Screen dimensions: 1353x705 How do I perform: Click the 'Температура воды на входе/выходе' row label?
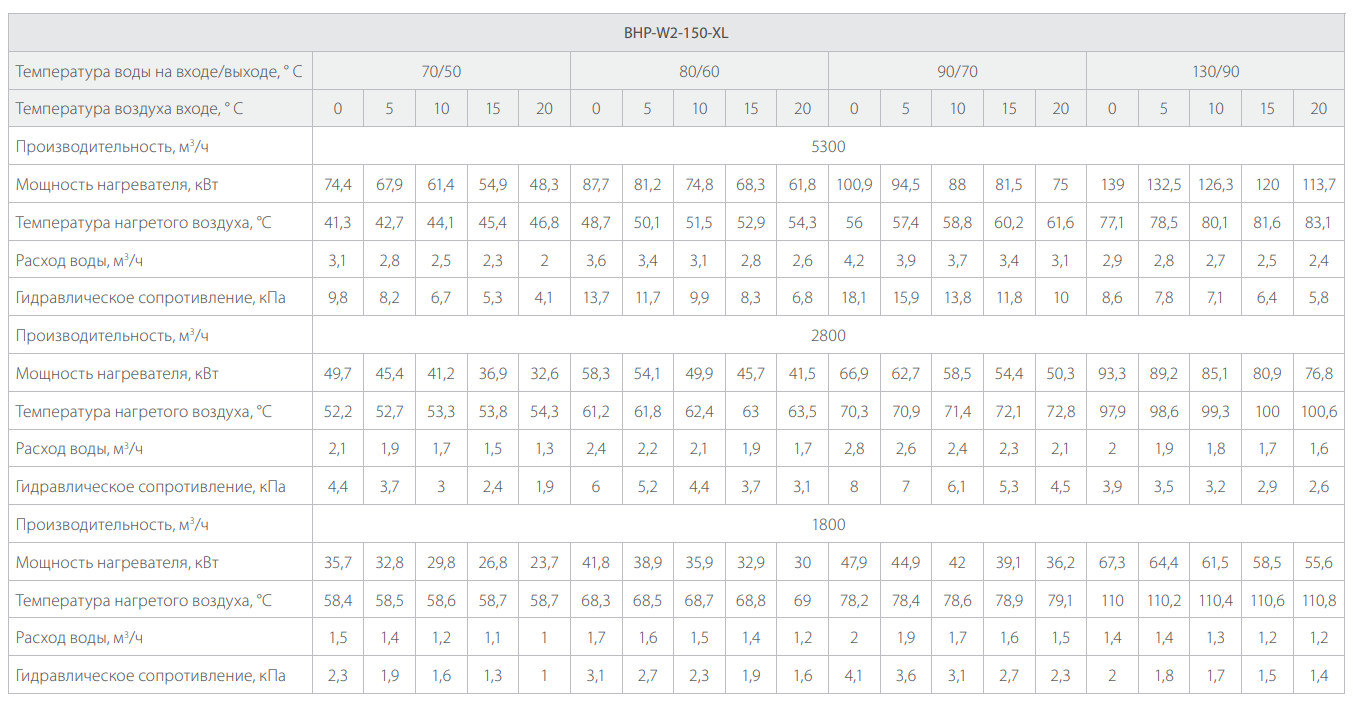pyautogui.click(x=159, y=71)
